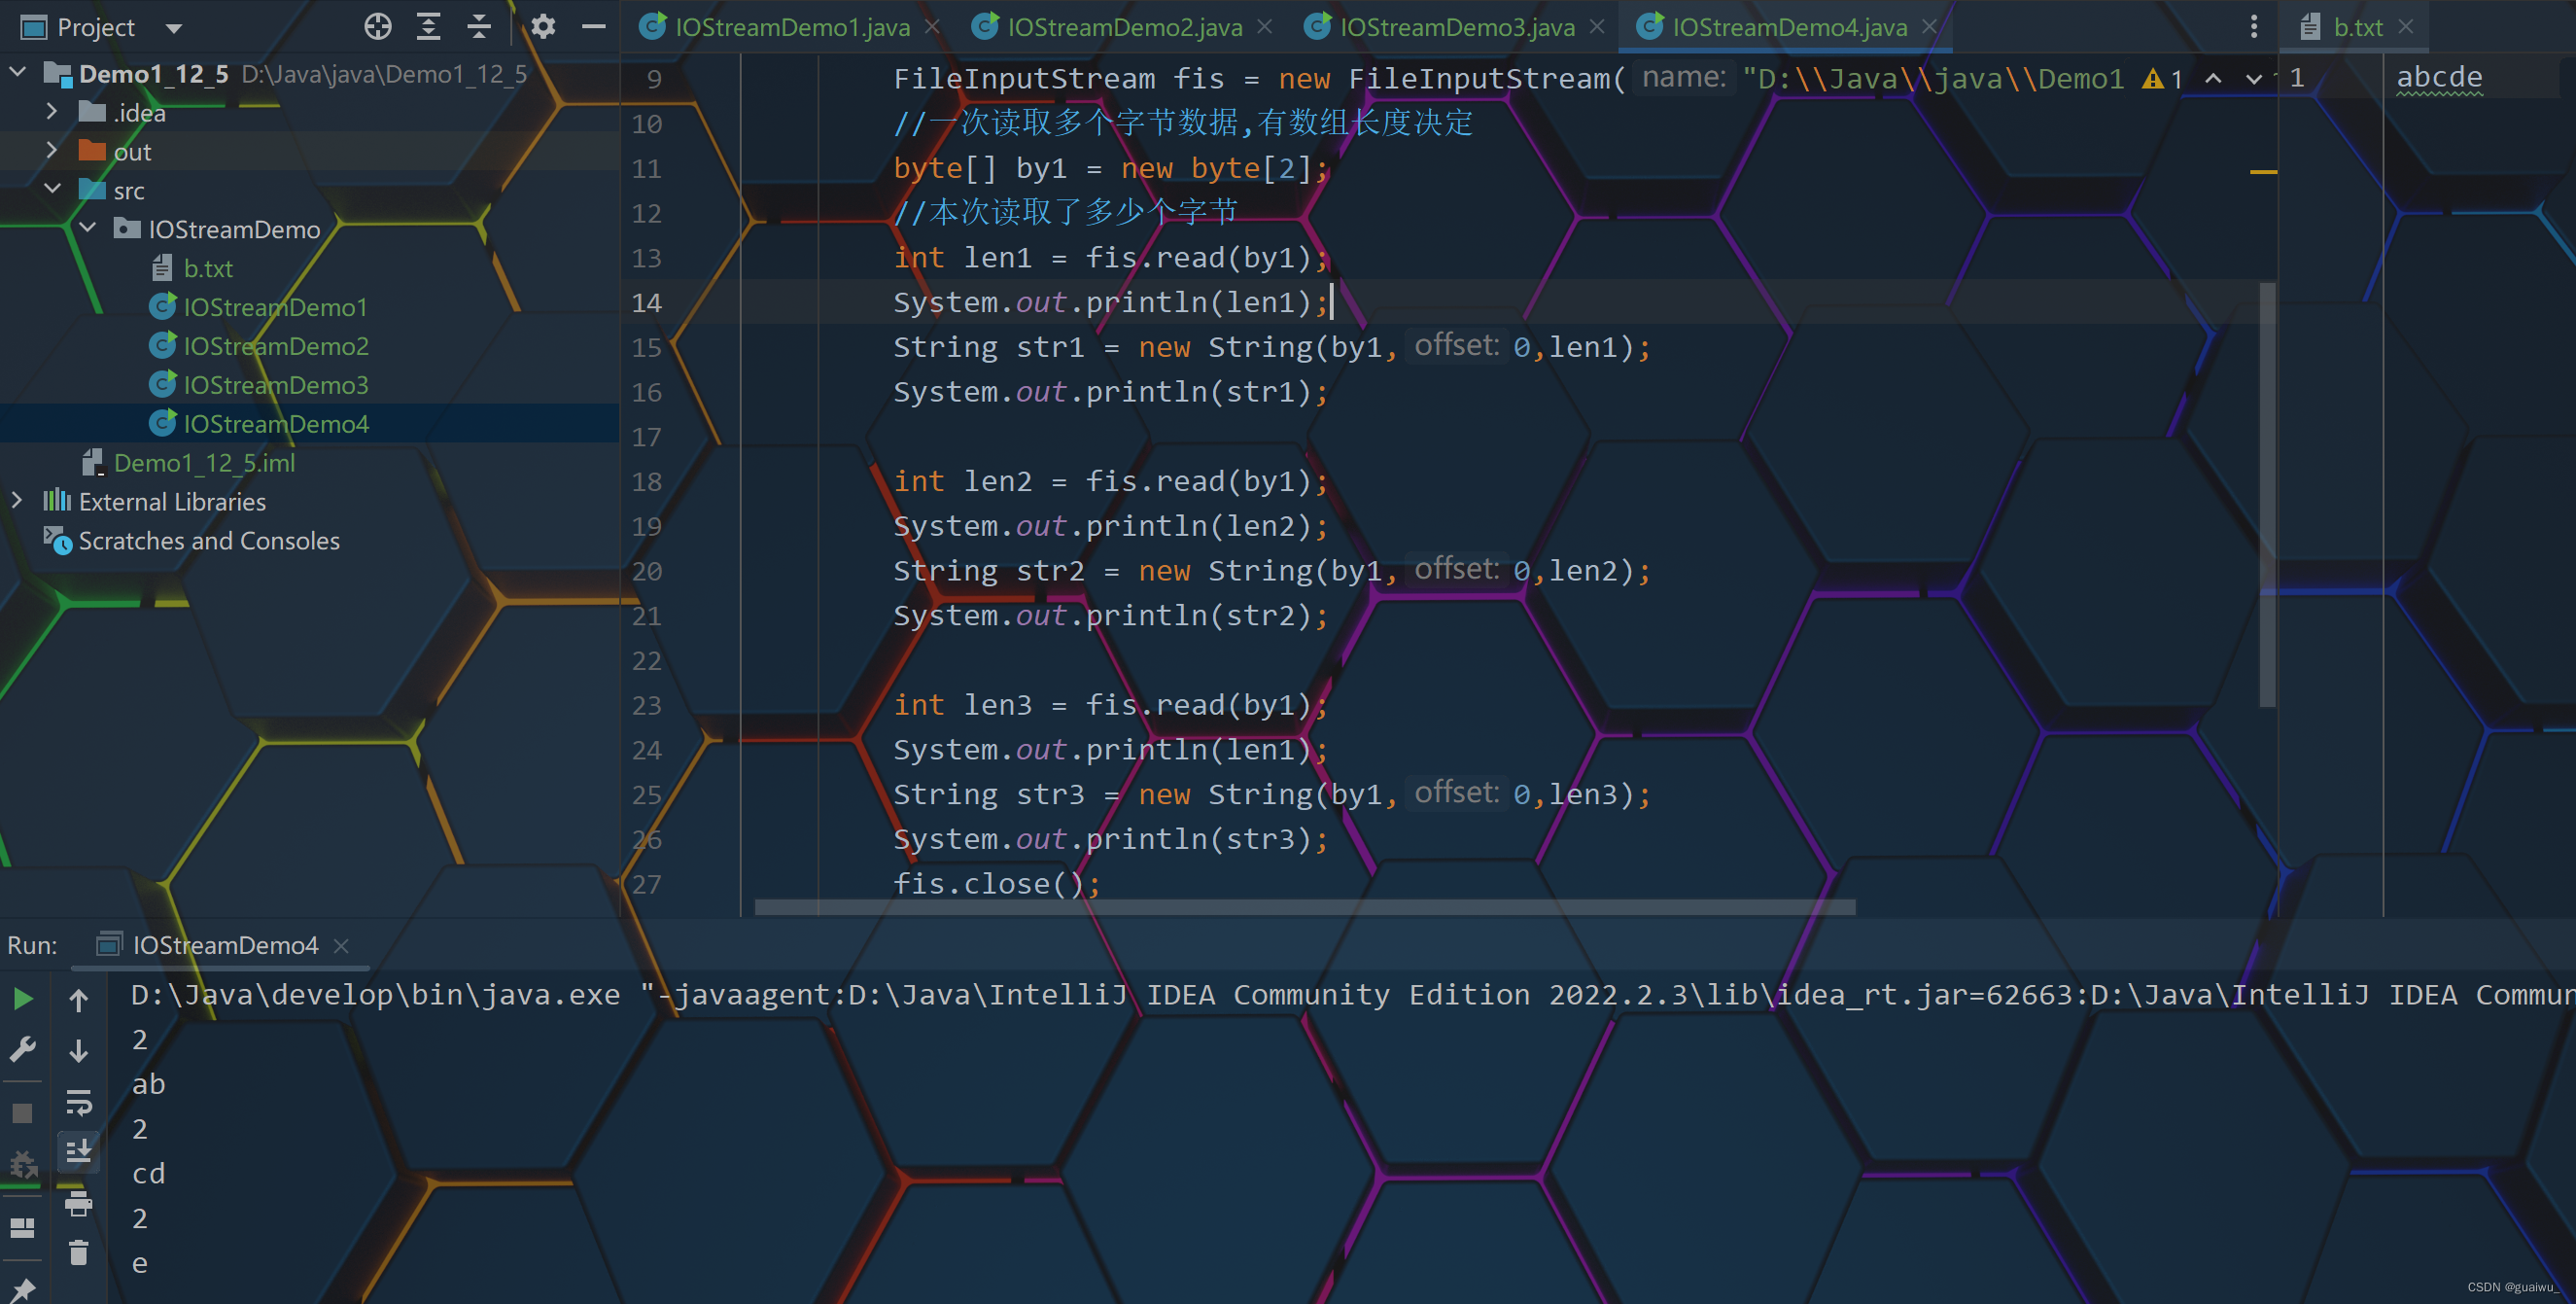Toggle scroll to end in console

[78, 1151]
